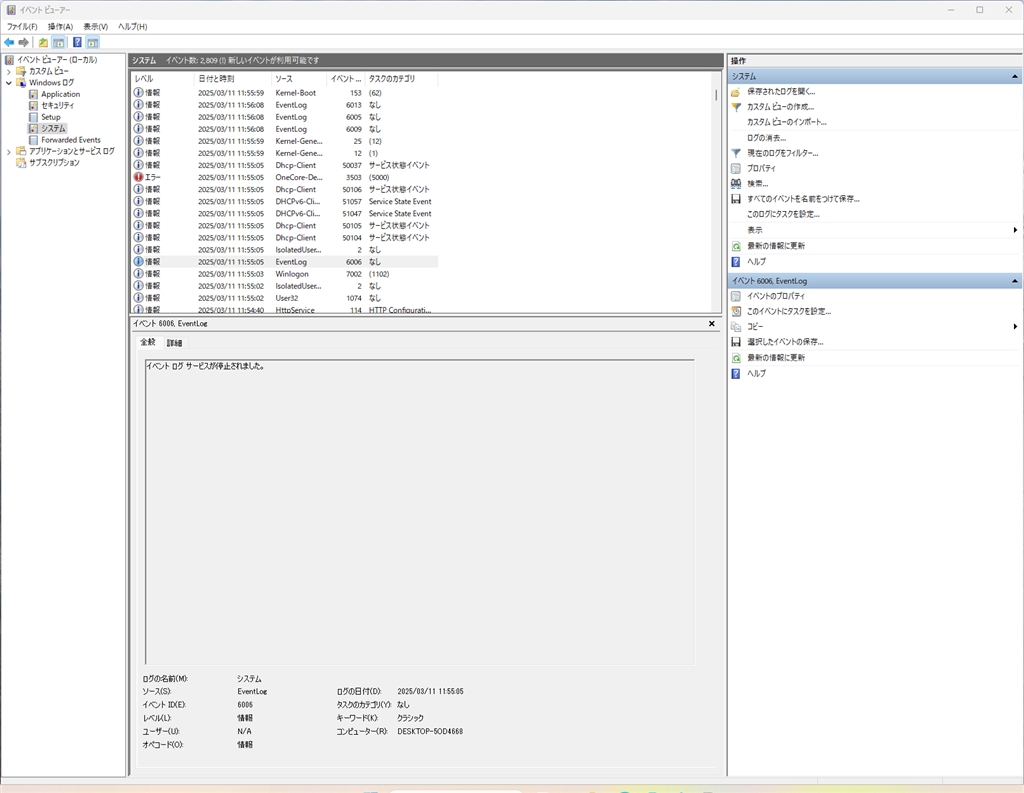This screenshot has height=793, width=1024.
Task: Select the Application log icon in tree
Action: (33, 94)
